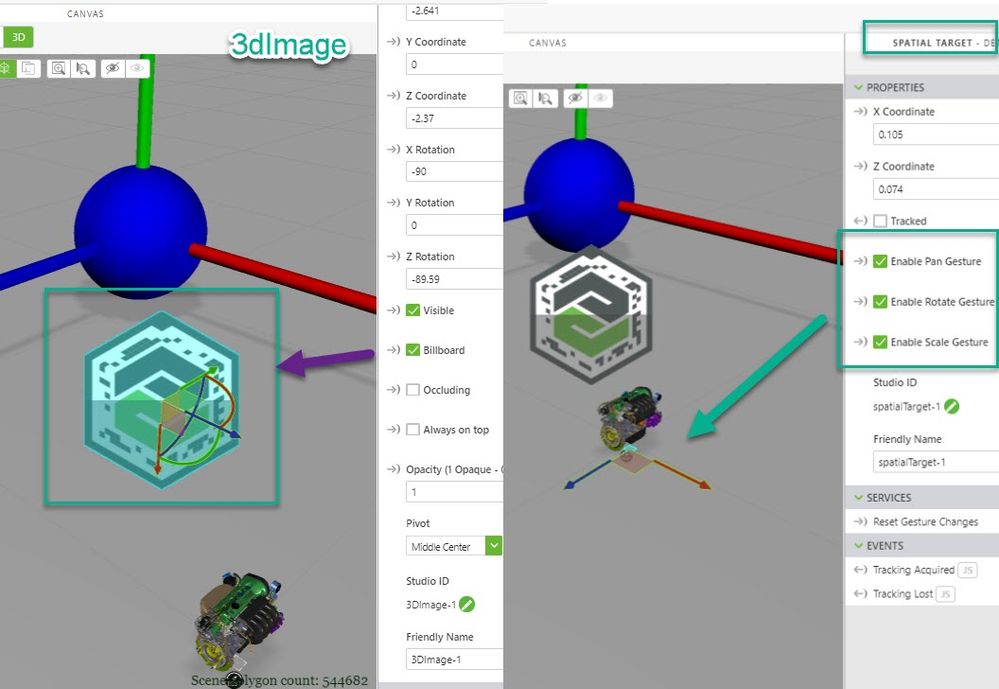Click the Reset Gesture Changes service

(925, 521)
